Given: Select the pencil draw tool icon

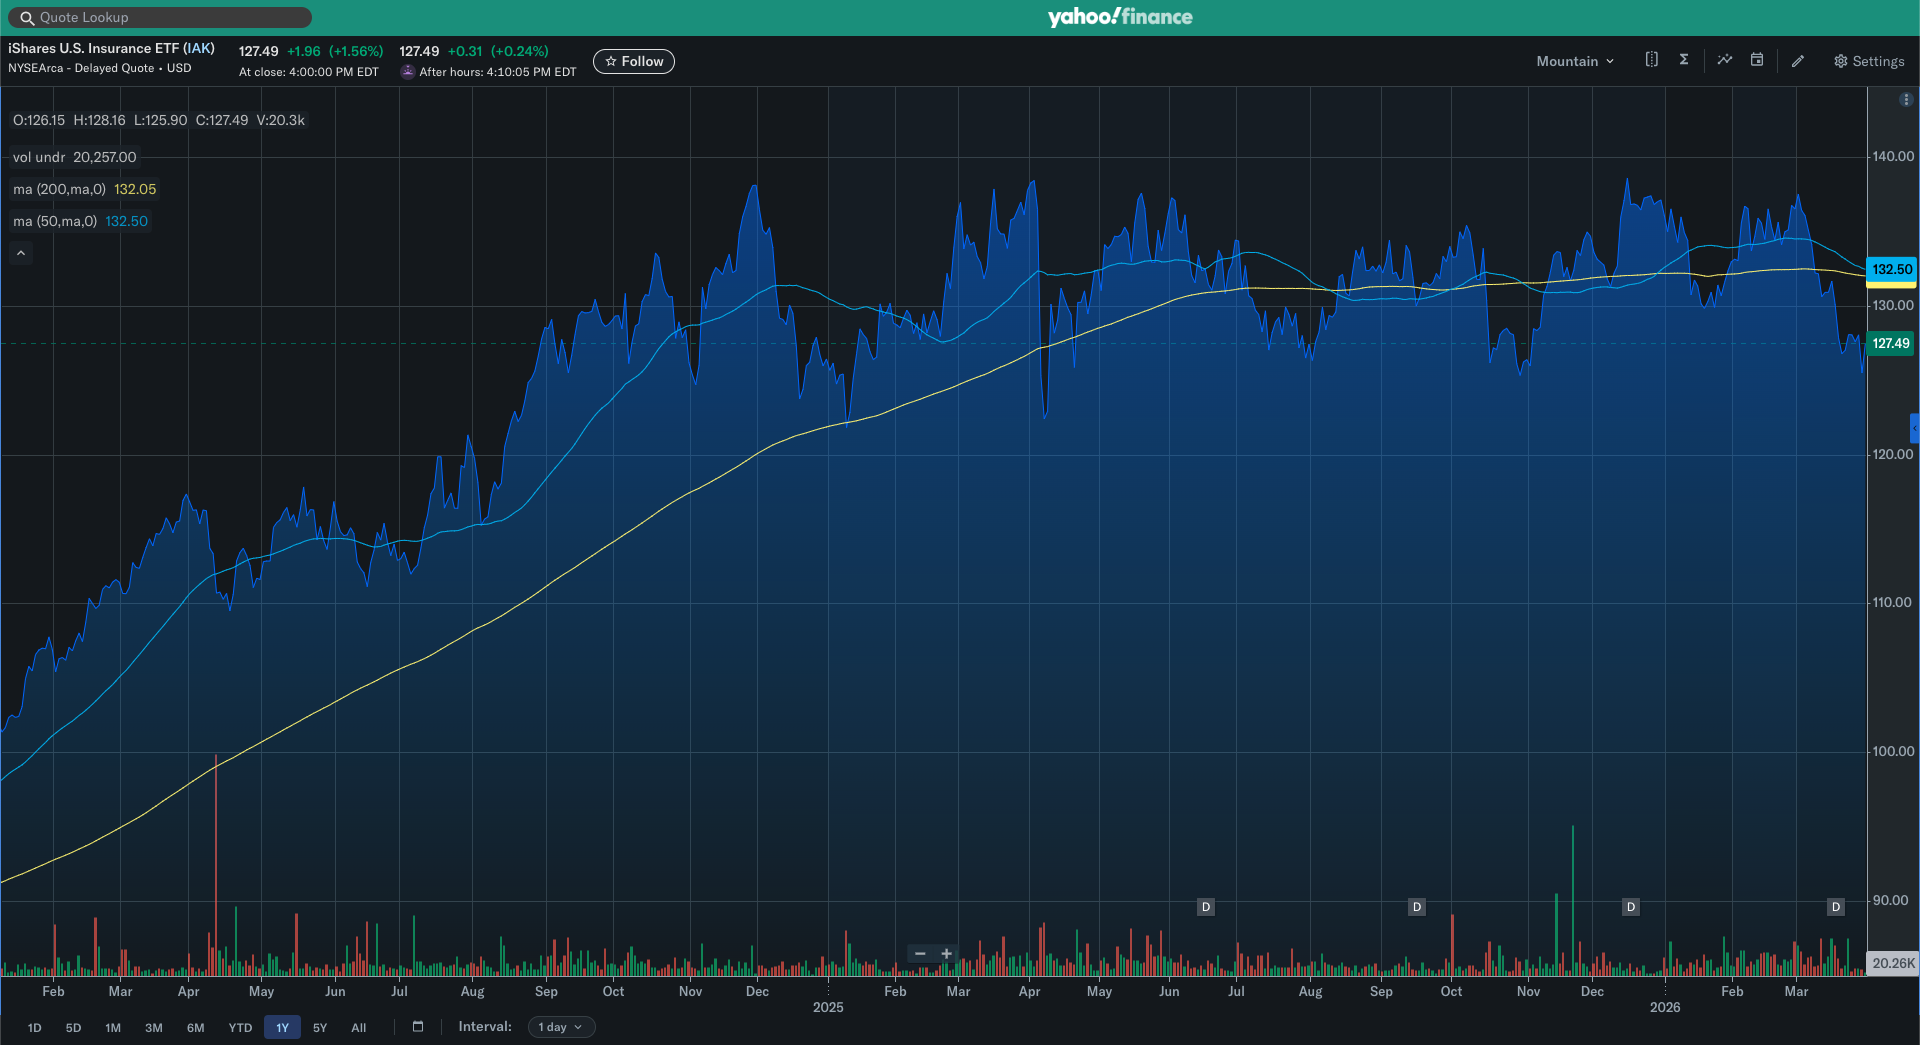Looking at the screenshot, I should (1798, 61).
